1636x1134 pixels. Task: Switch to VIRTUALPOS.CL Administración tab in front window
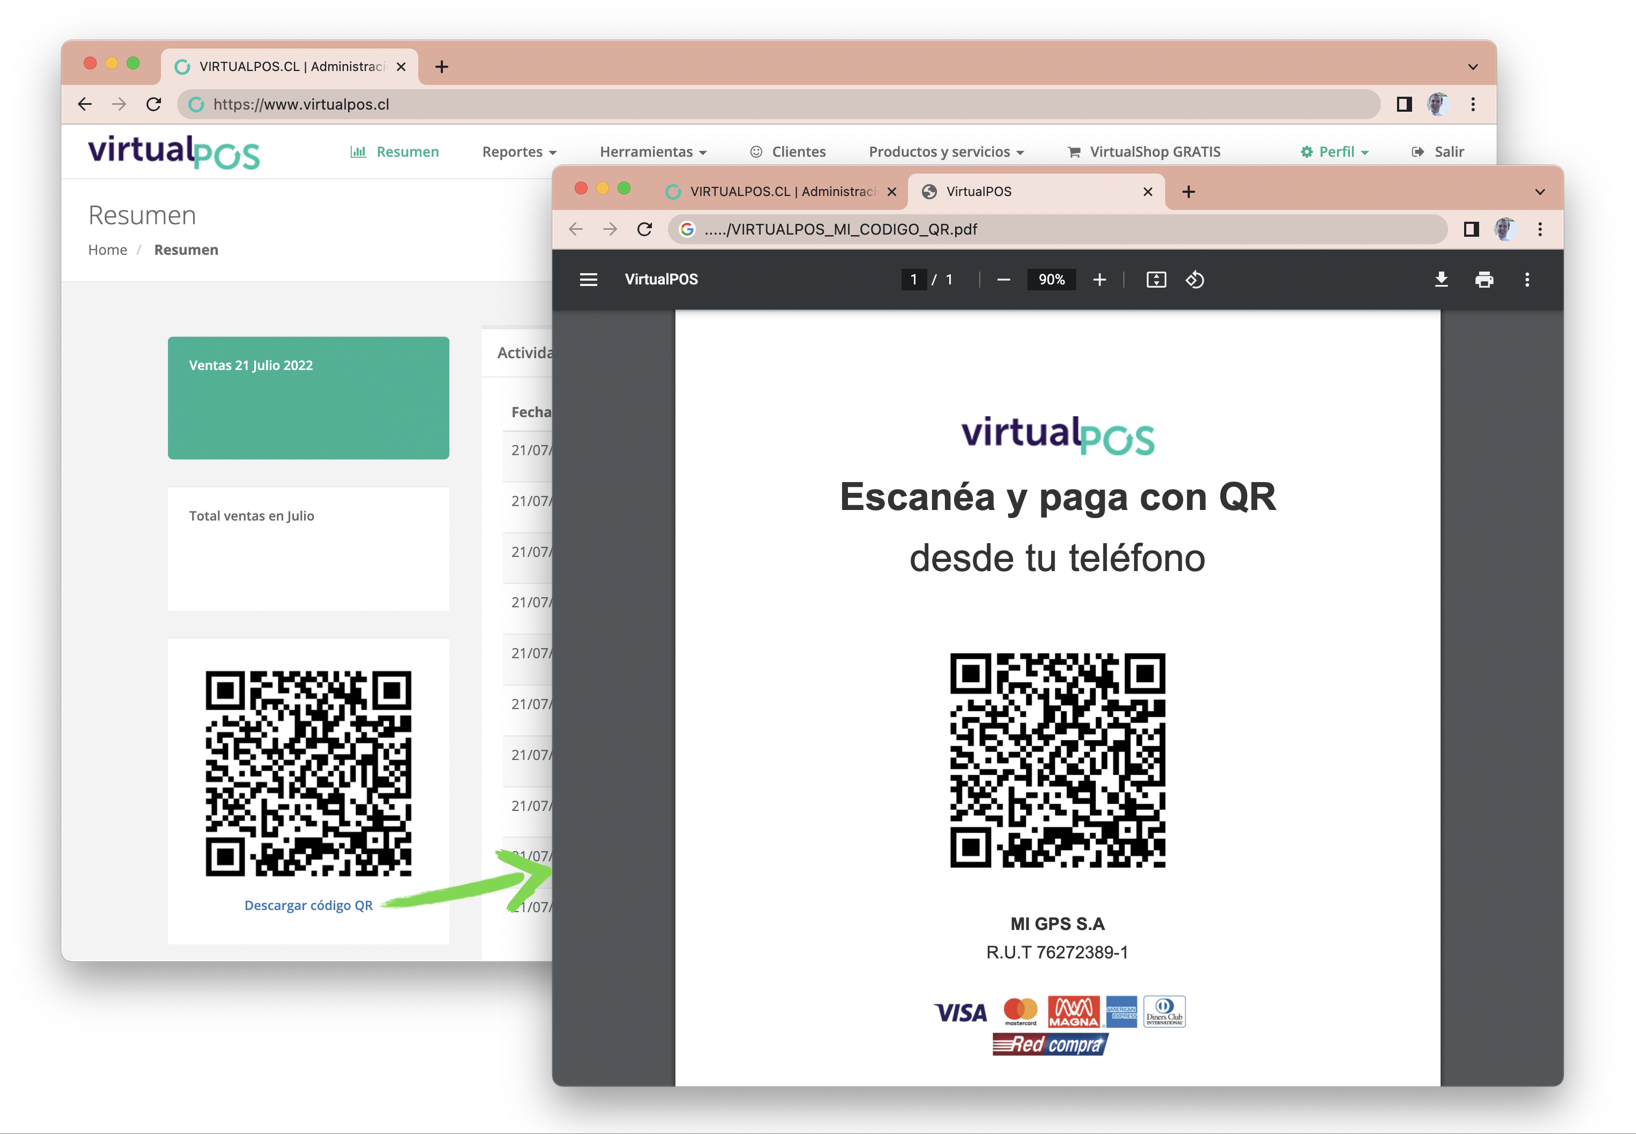pos(781,191)
